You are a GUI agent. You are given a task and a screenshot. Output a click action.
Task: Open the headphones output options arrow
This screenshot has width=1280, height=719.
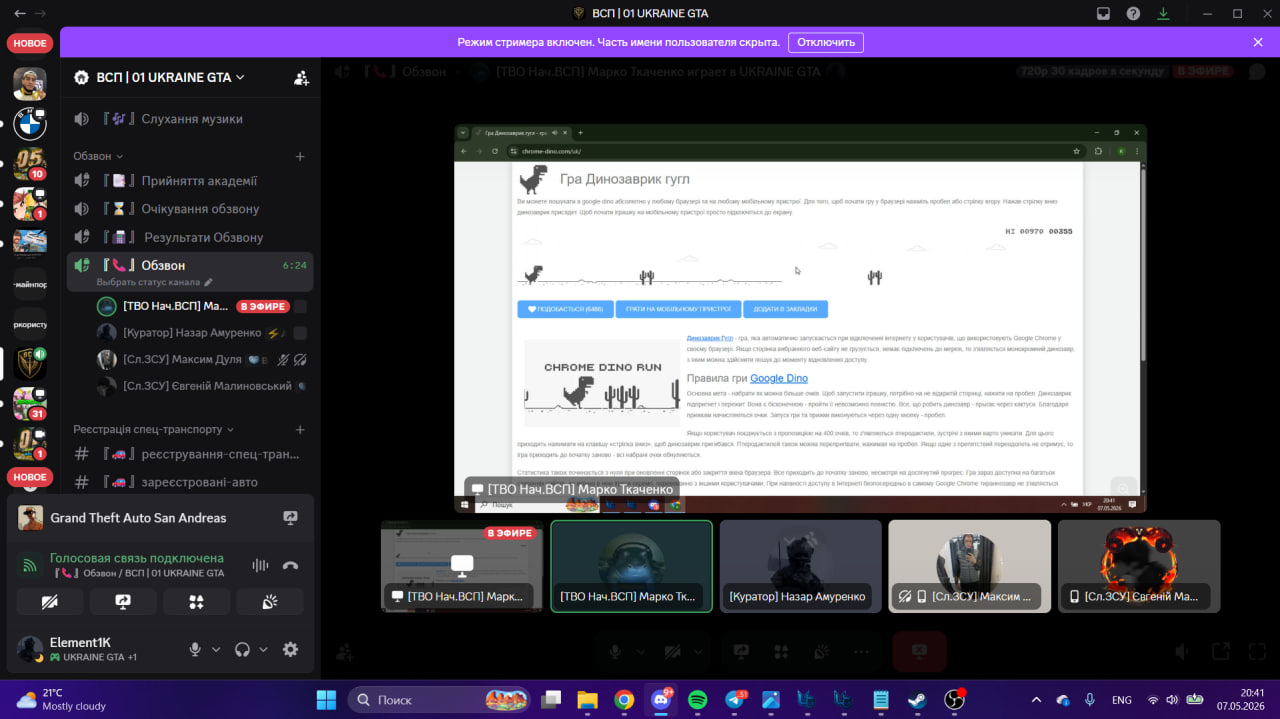263,649
